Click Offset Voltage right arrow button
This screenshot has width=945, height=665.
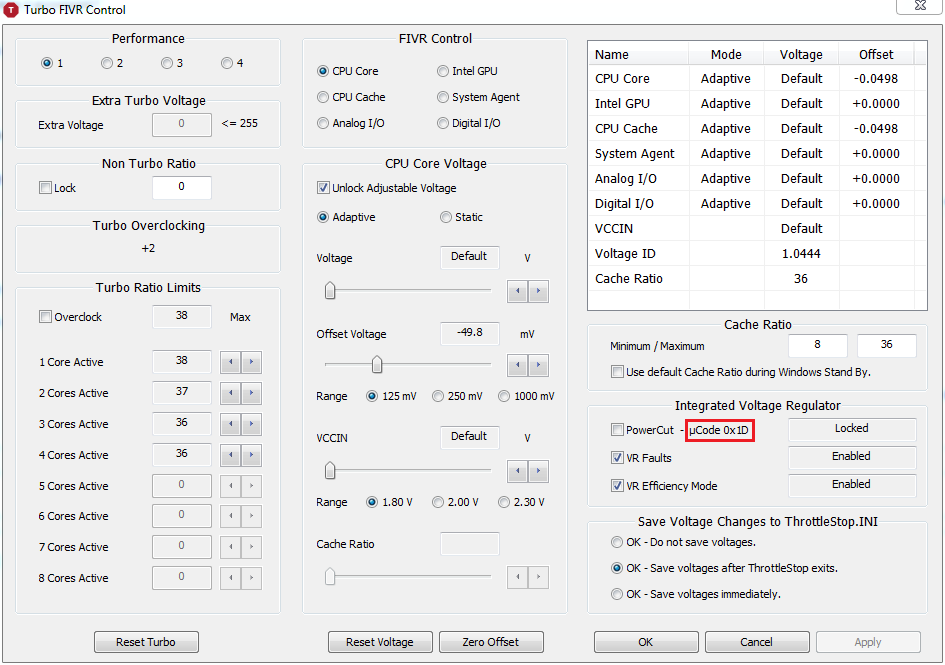[x=538, y=365]
